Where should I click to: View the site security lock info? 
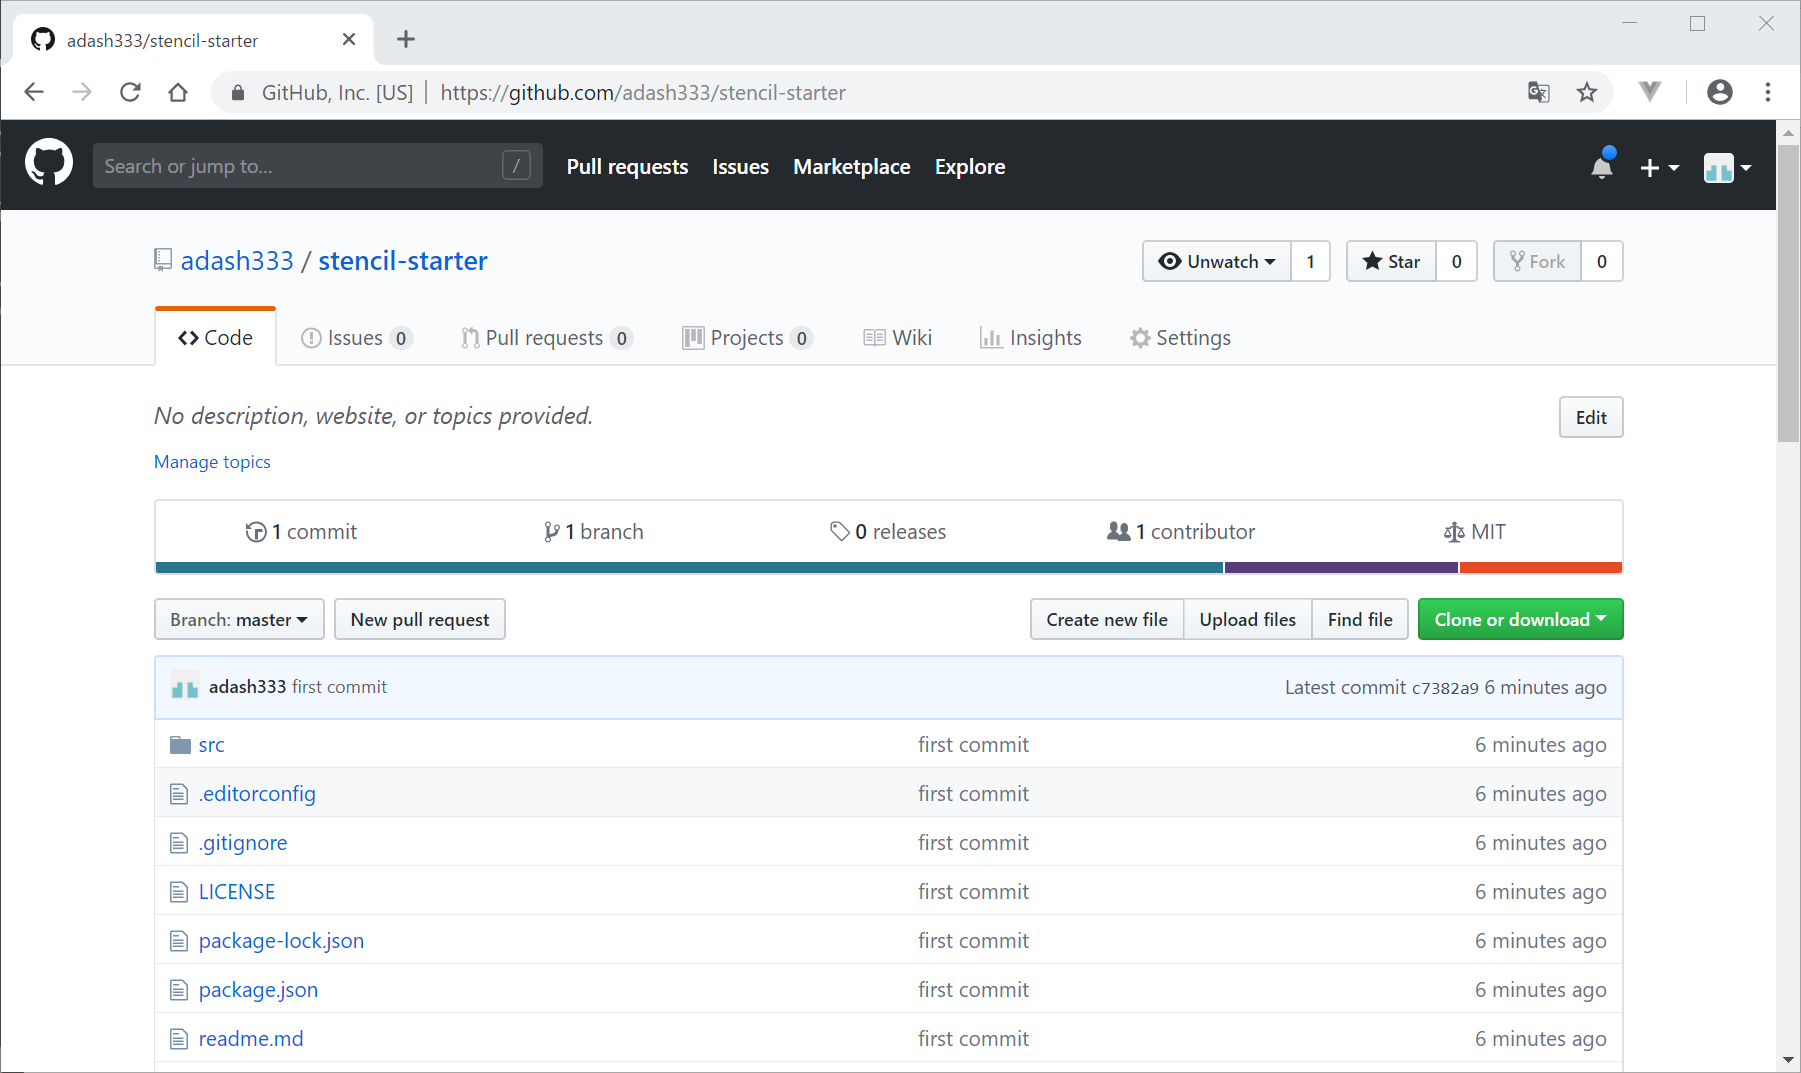(238, 93)
